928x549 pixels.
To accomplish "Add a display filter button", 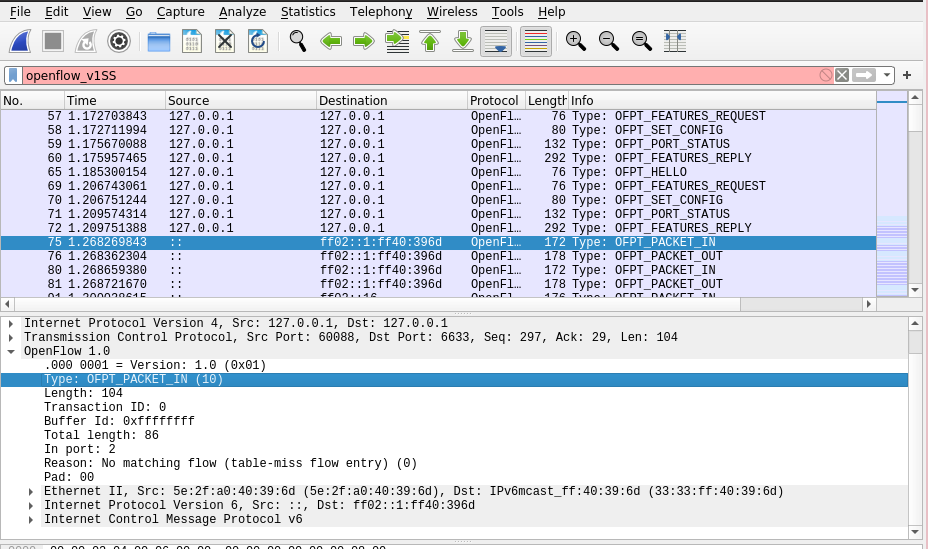I will [x=907, y=75].
